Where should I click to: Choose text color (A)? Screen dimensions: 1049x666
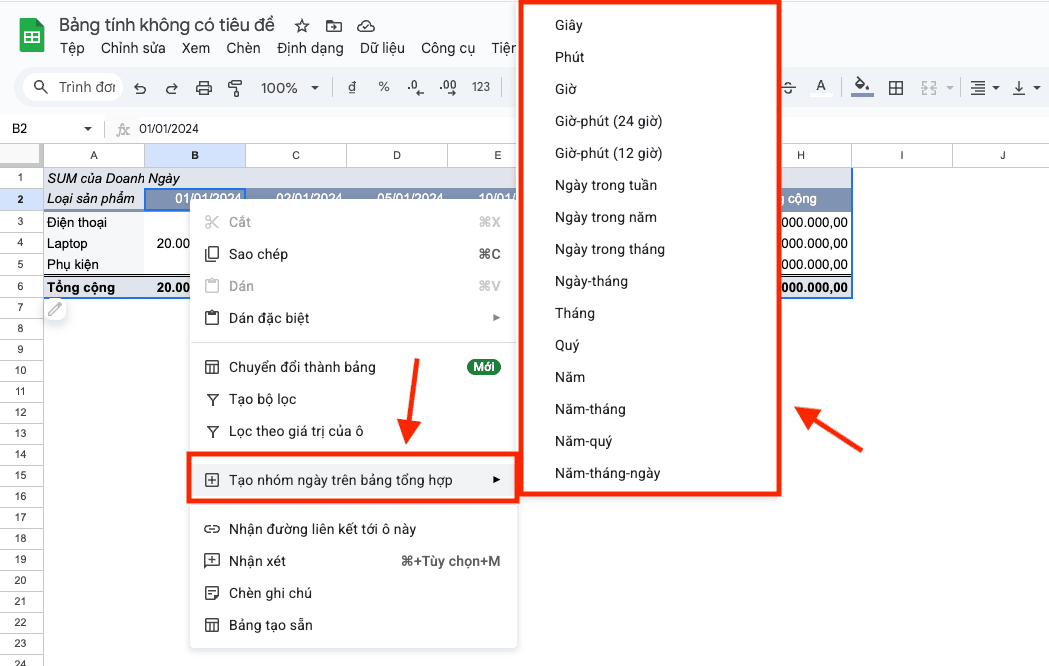821,88
